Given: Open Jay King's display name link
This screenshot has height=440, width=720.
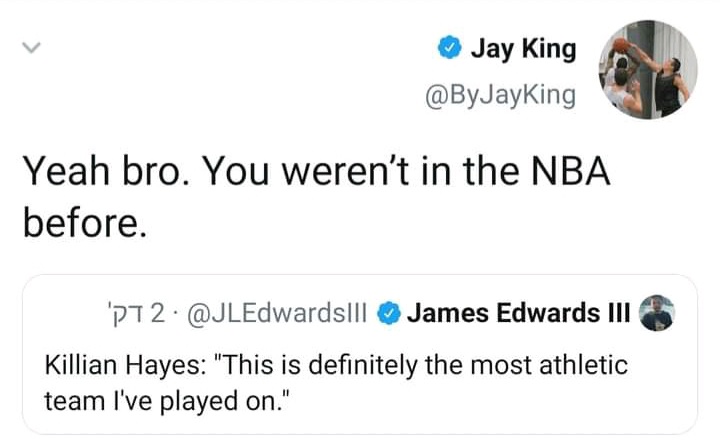Looking at the screenshot, I should click(x=523, y=48).
